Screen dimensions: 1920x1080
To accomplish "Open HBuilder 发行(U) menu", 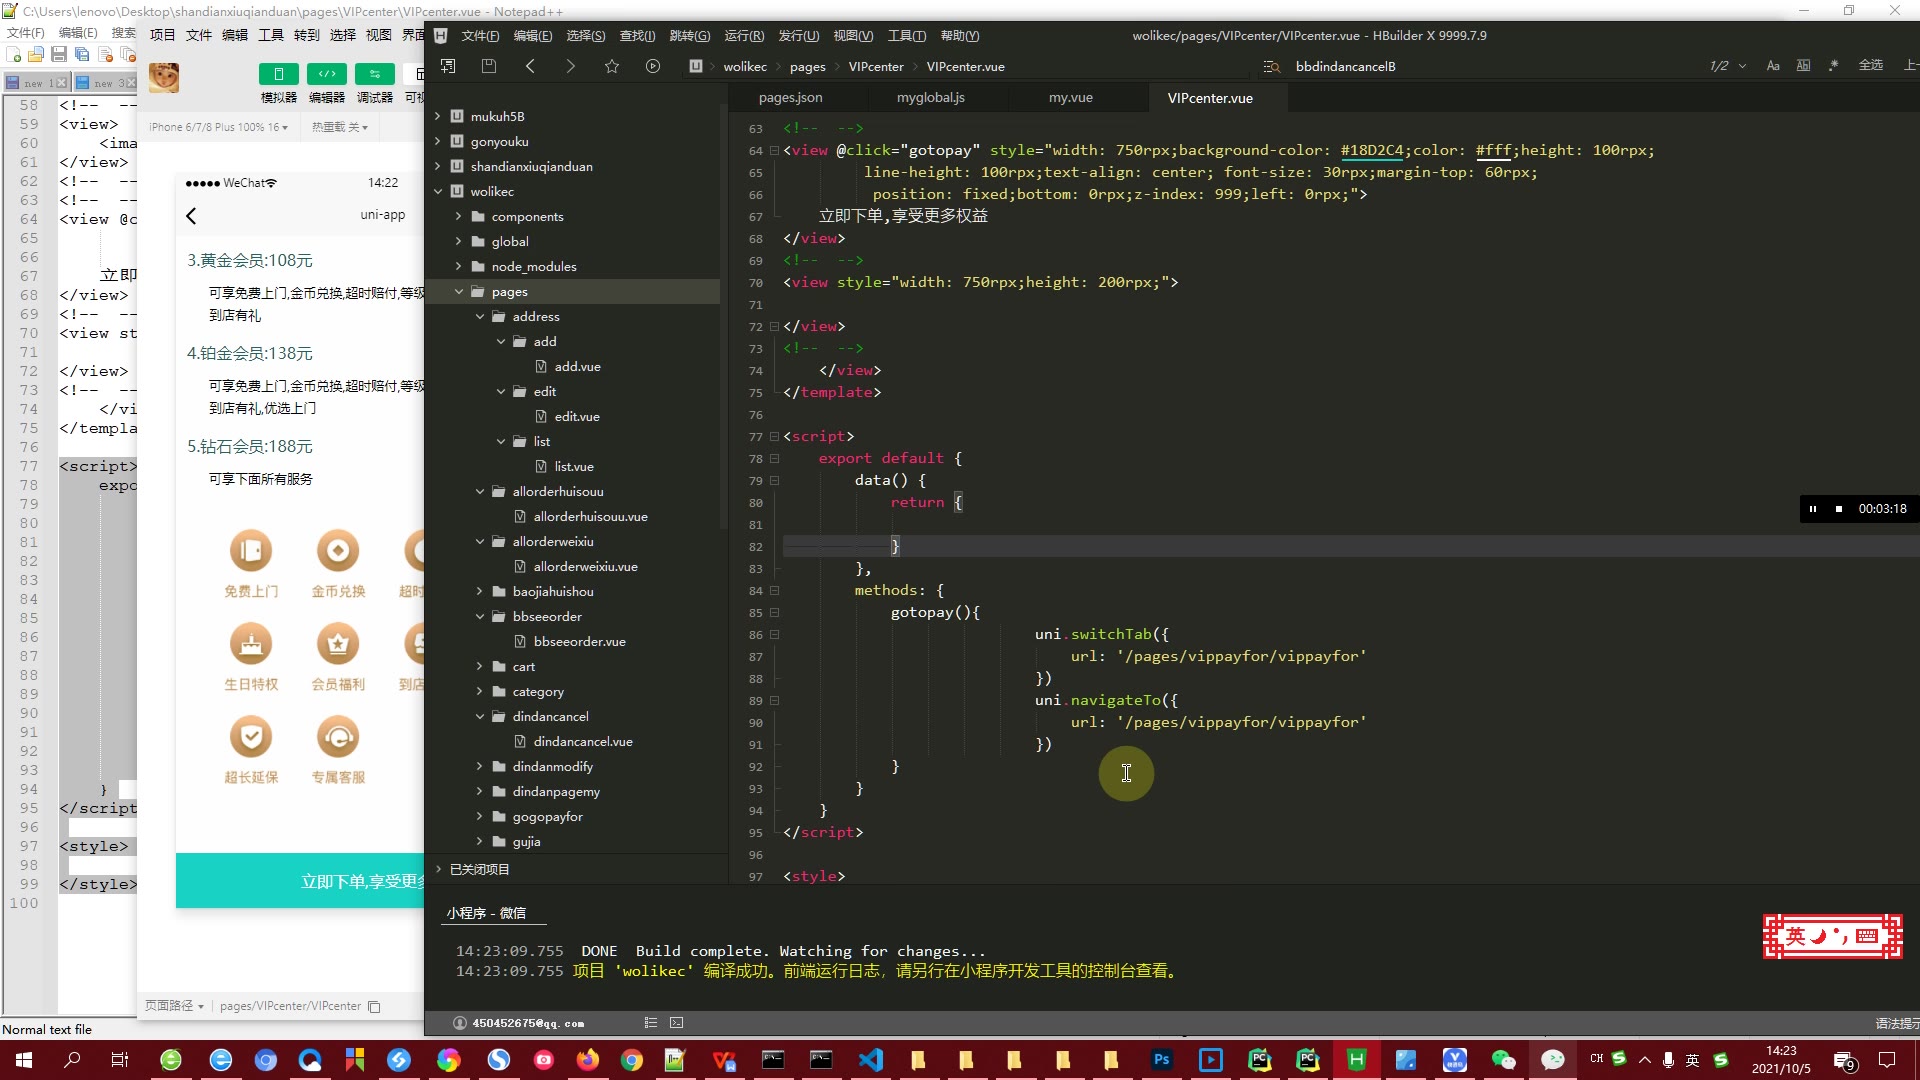I will pyautogui.click(x=798, y=36).
